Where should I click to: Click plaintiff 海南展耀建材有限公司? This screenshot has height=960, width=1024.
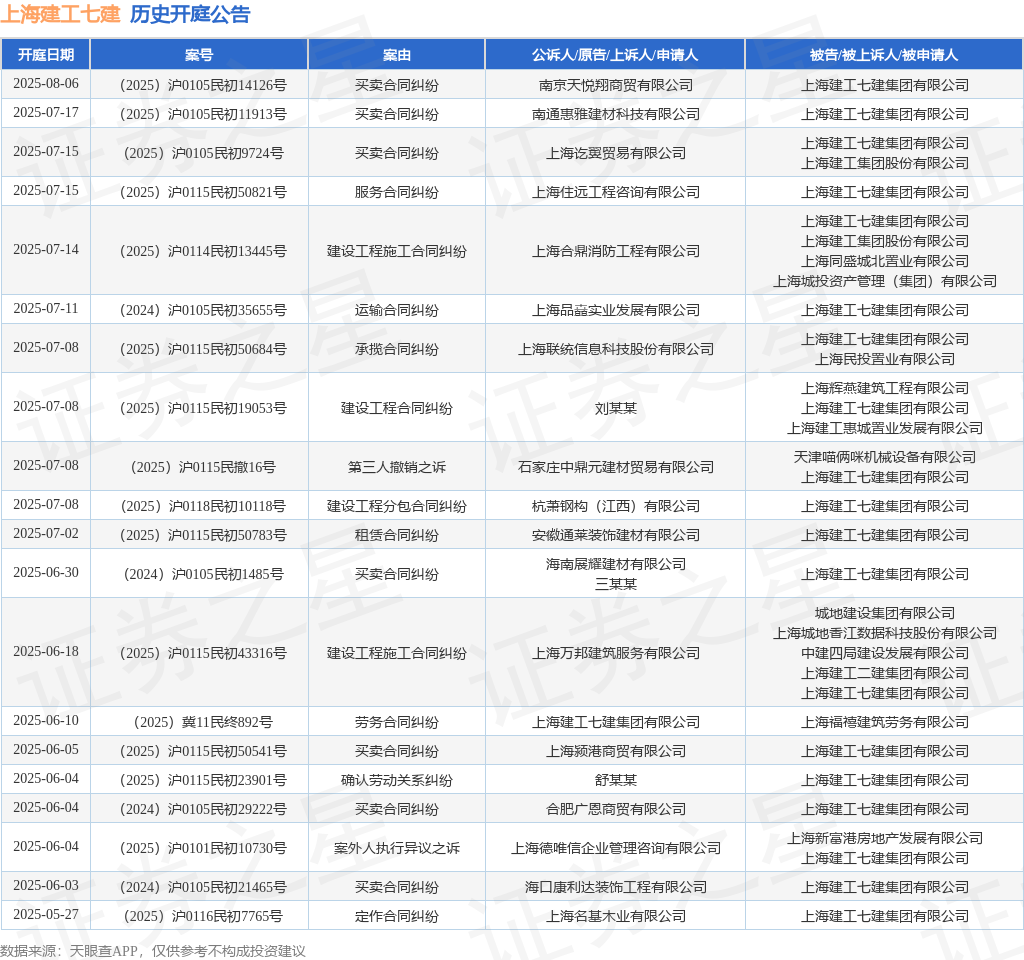(x=615, y=564)
